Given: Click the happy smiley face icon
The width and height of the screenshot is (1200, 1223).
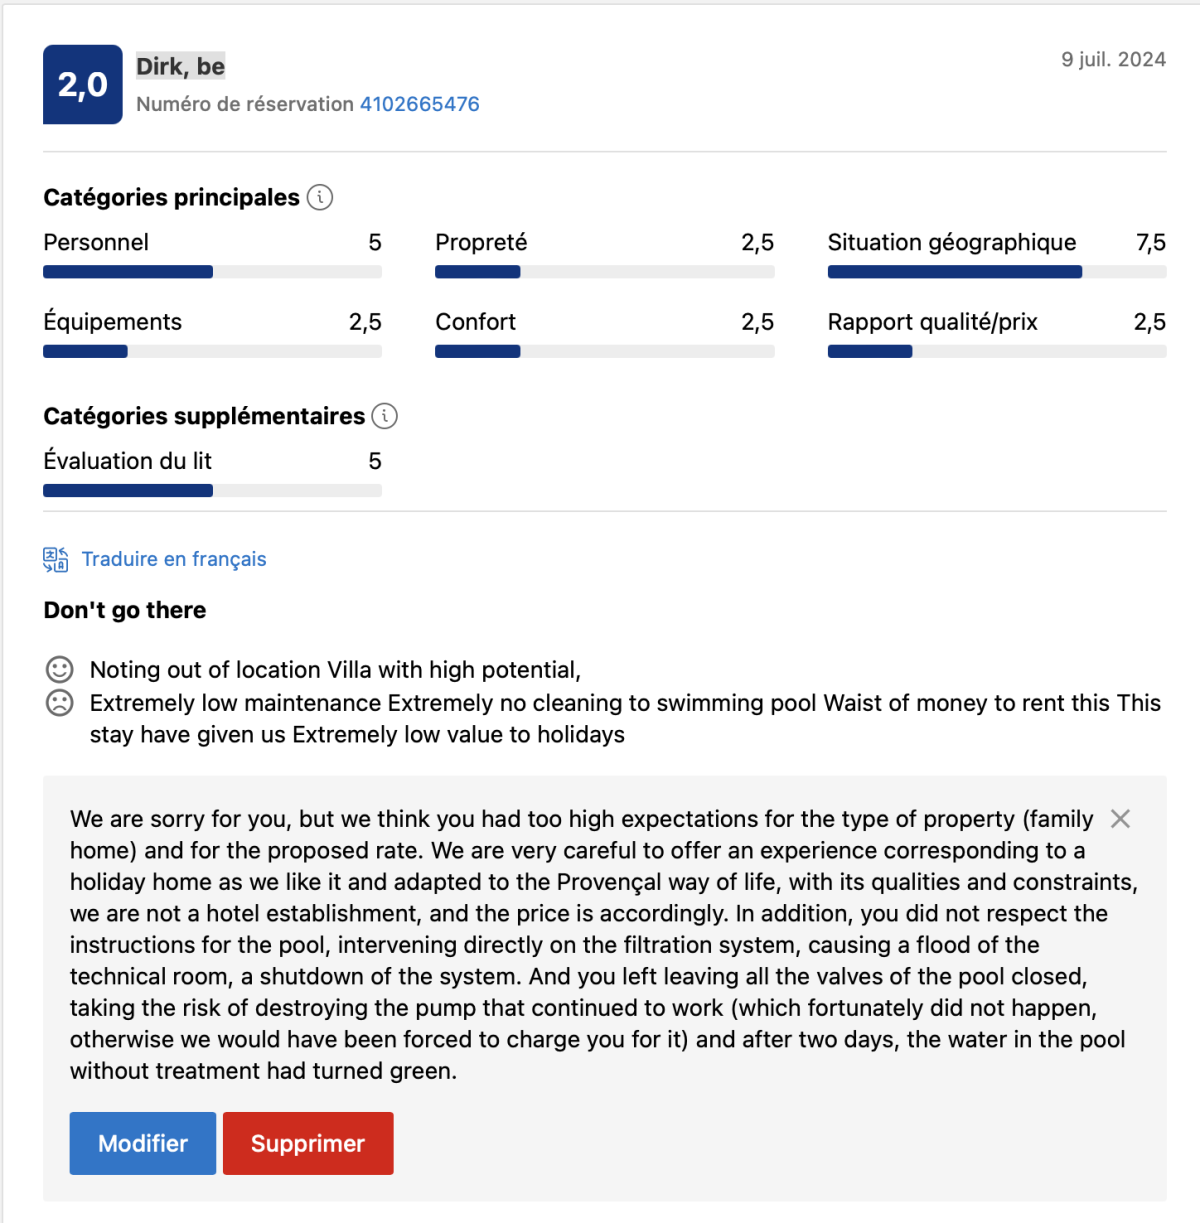Looking at the screenshot, I should (60, 669).
